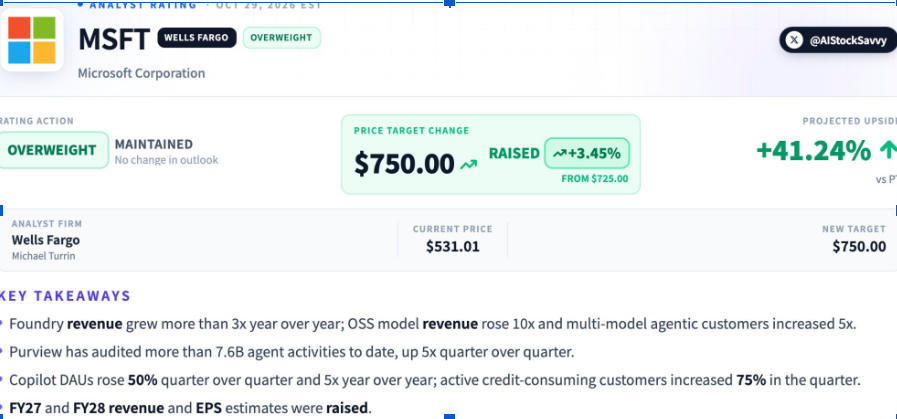Select the bottom center selection handle
897x419 pixels.
click(450, 416)
